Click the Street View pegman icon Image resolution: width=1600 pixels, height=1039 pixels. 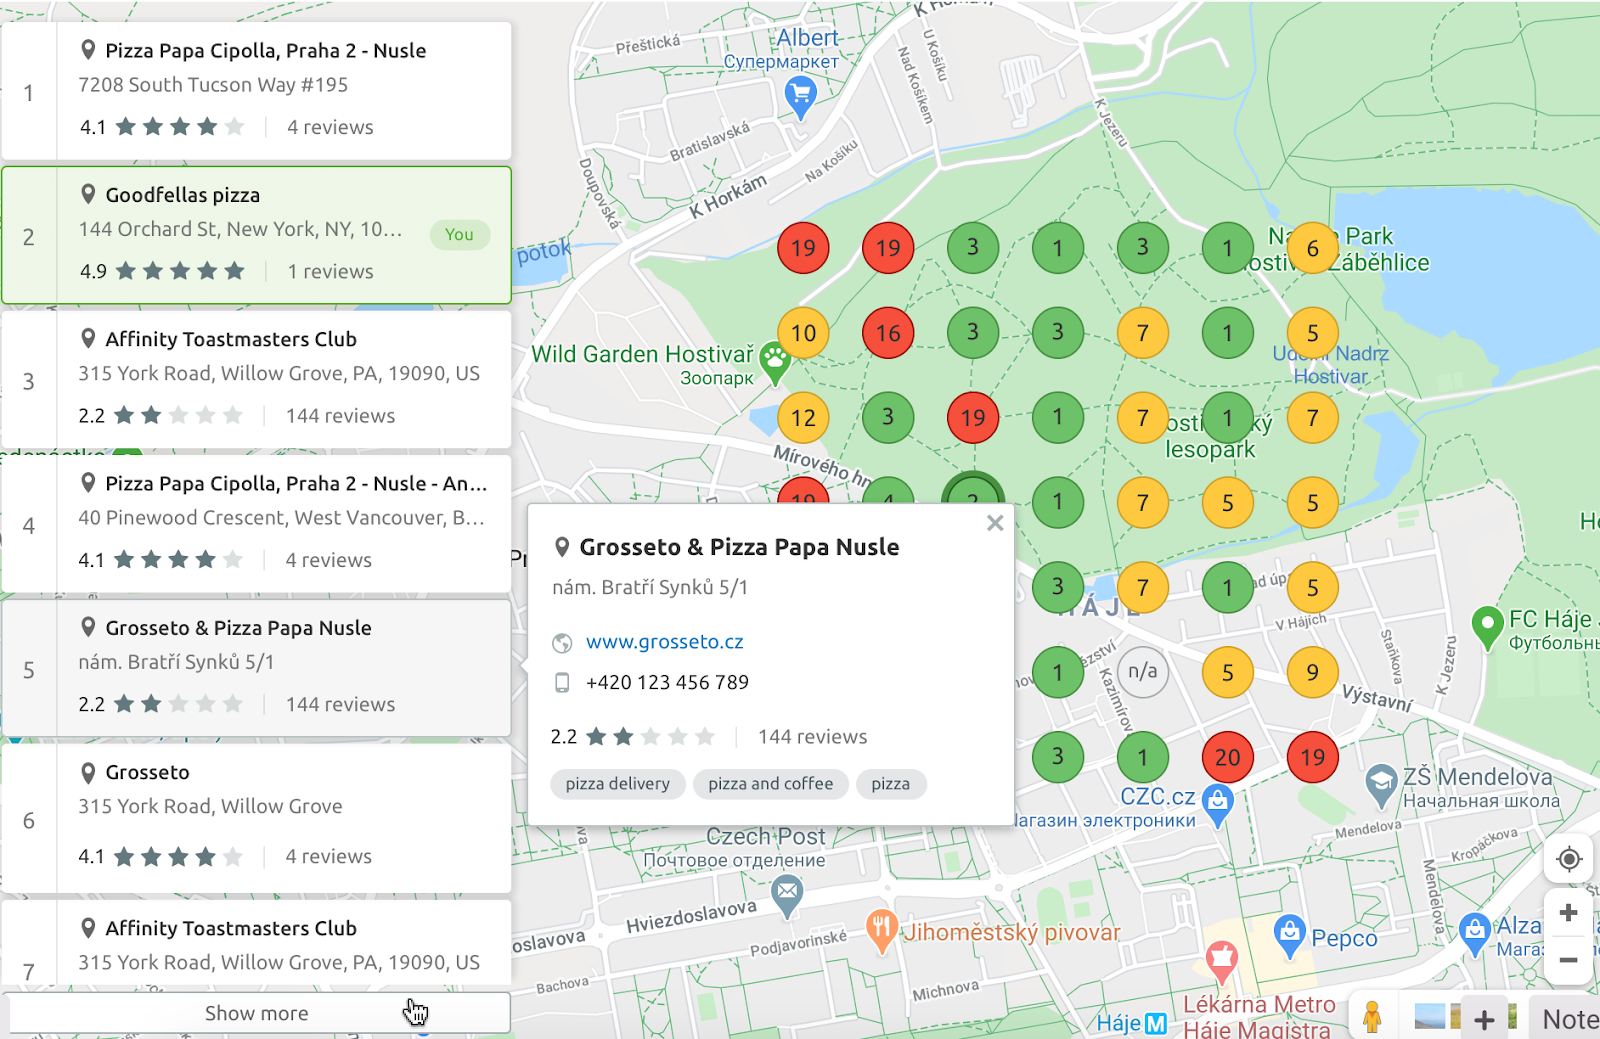point(1371,1016)
